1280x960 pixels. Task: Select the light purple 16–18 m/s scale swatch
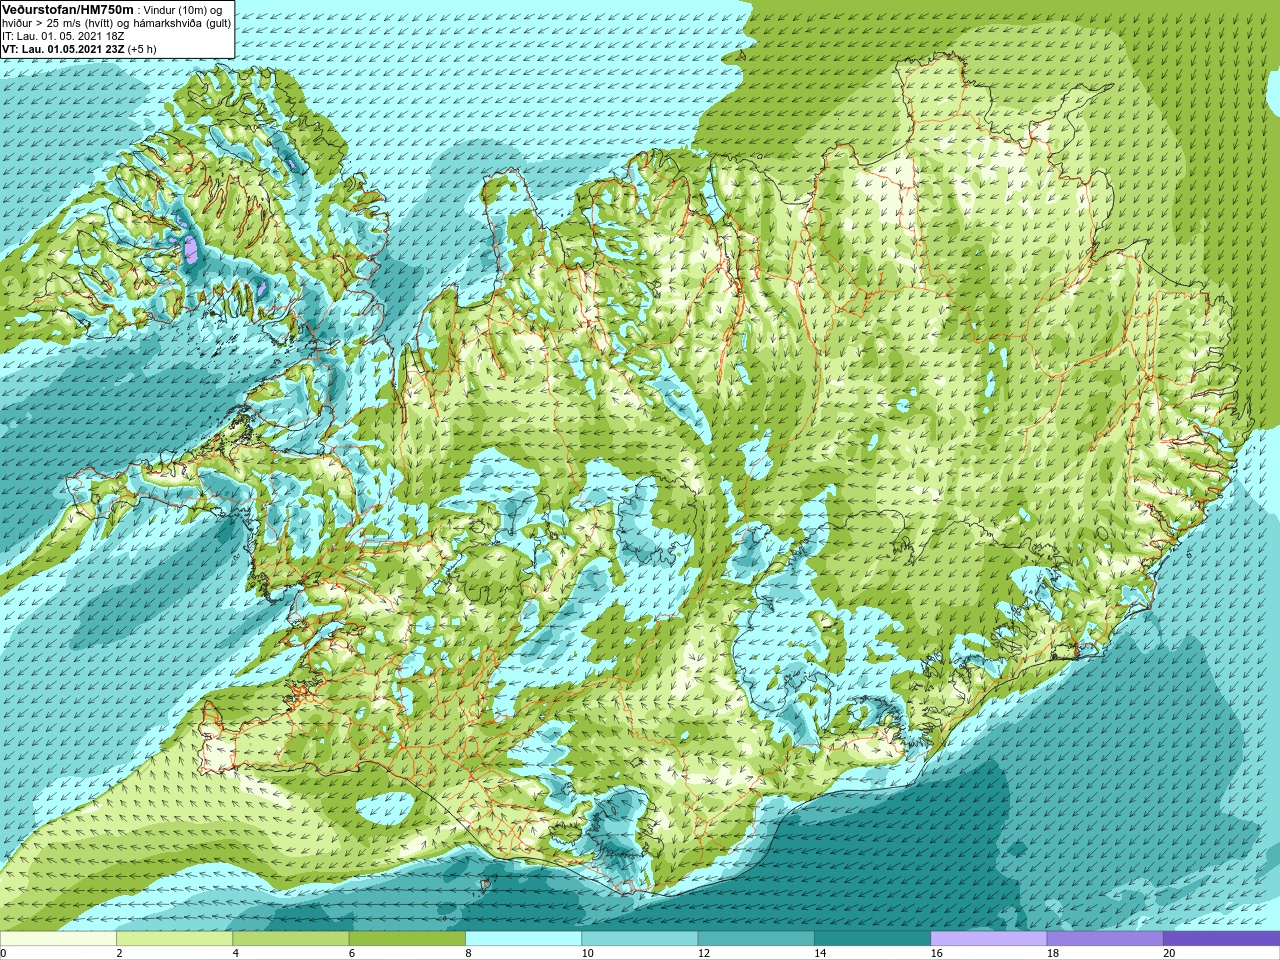tap(989, 939)
